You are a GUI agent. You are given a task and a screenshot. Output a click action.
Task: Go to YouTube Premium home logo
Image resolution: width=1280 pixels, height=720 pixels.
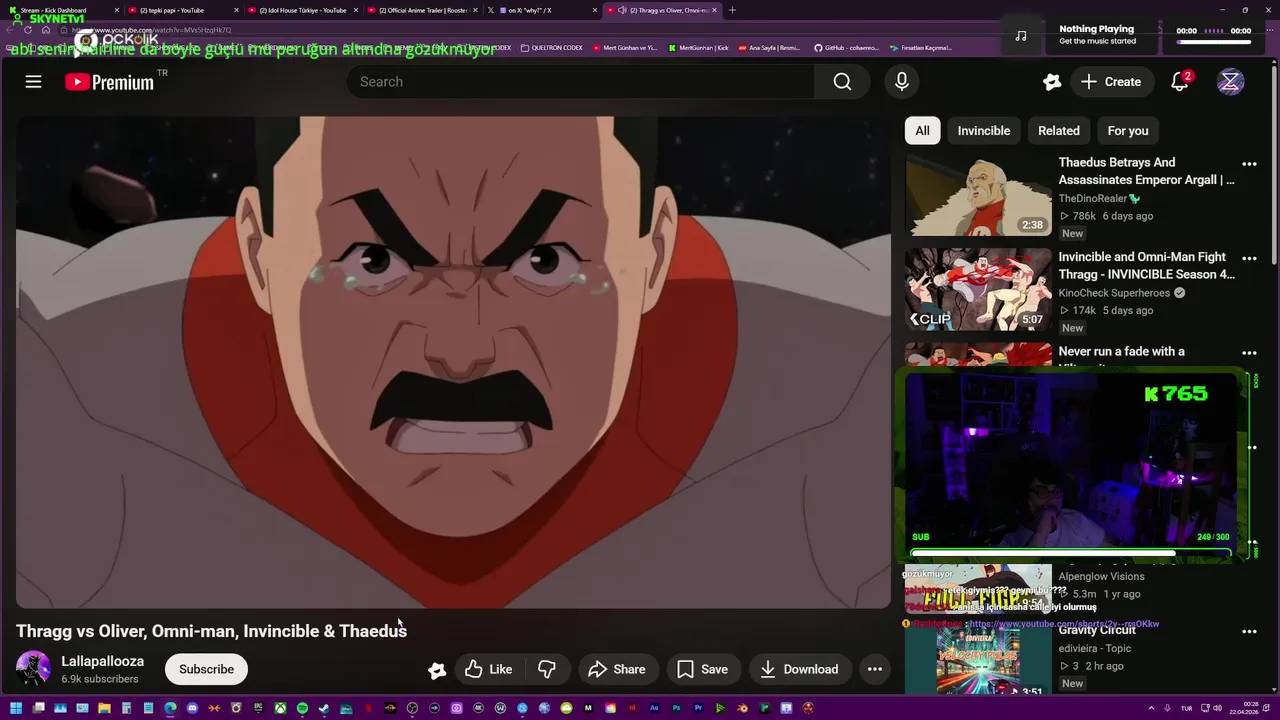[x=110, y=82]
